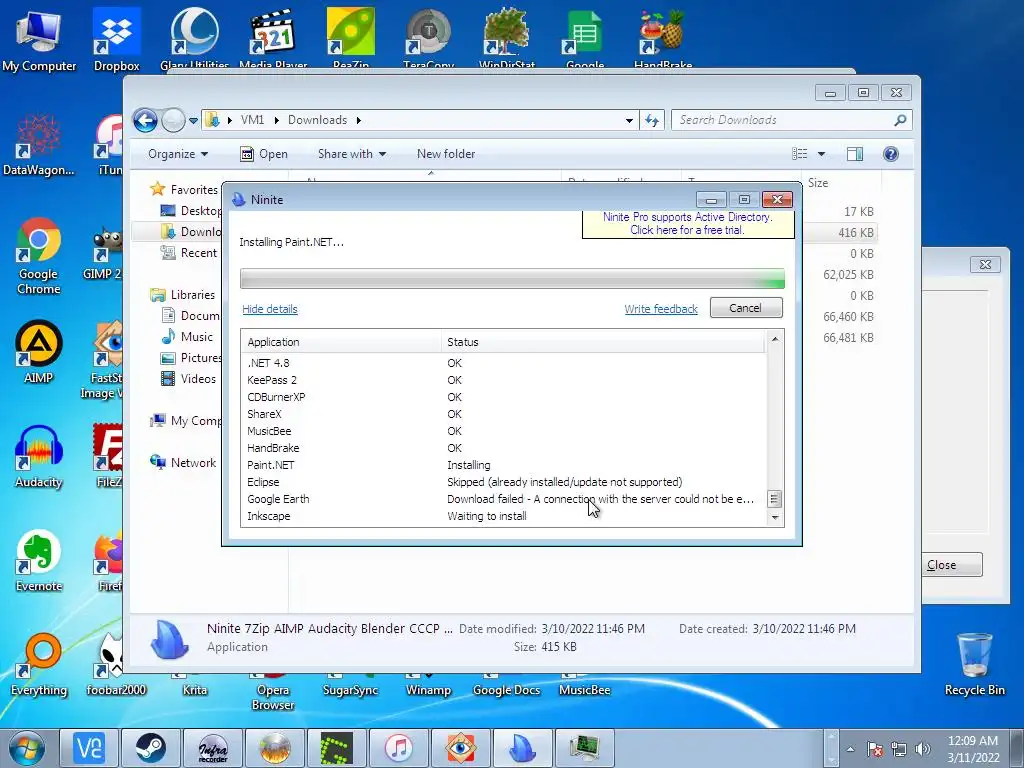Click the Ninite Pro free trial banner

point(688,223)
